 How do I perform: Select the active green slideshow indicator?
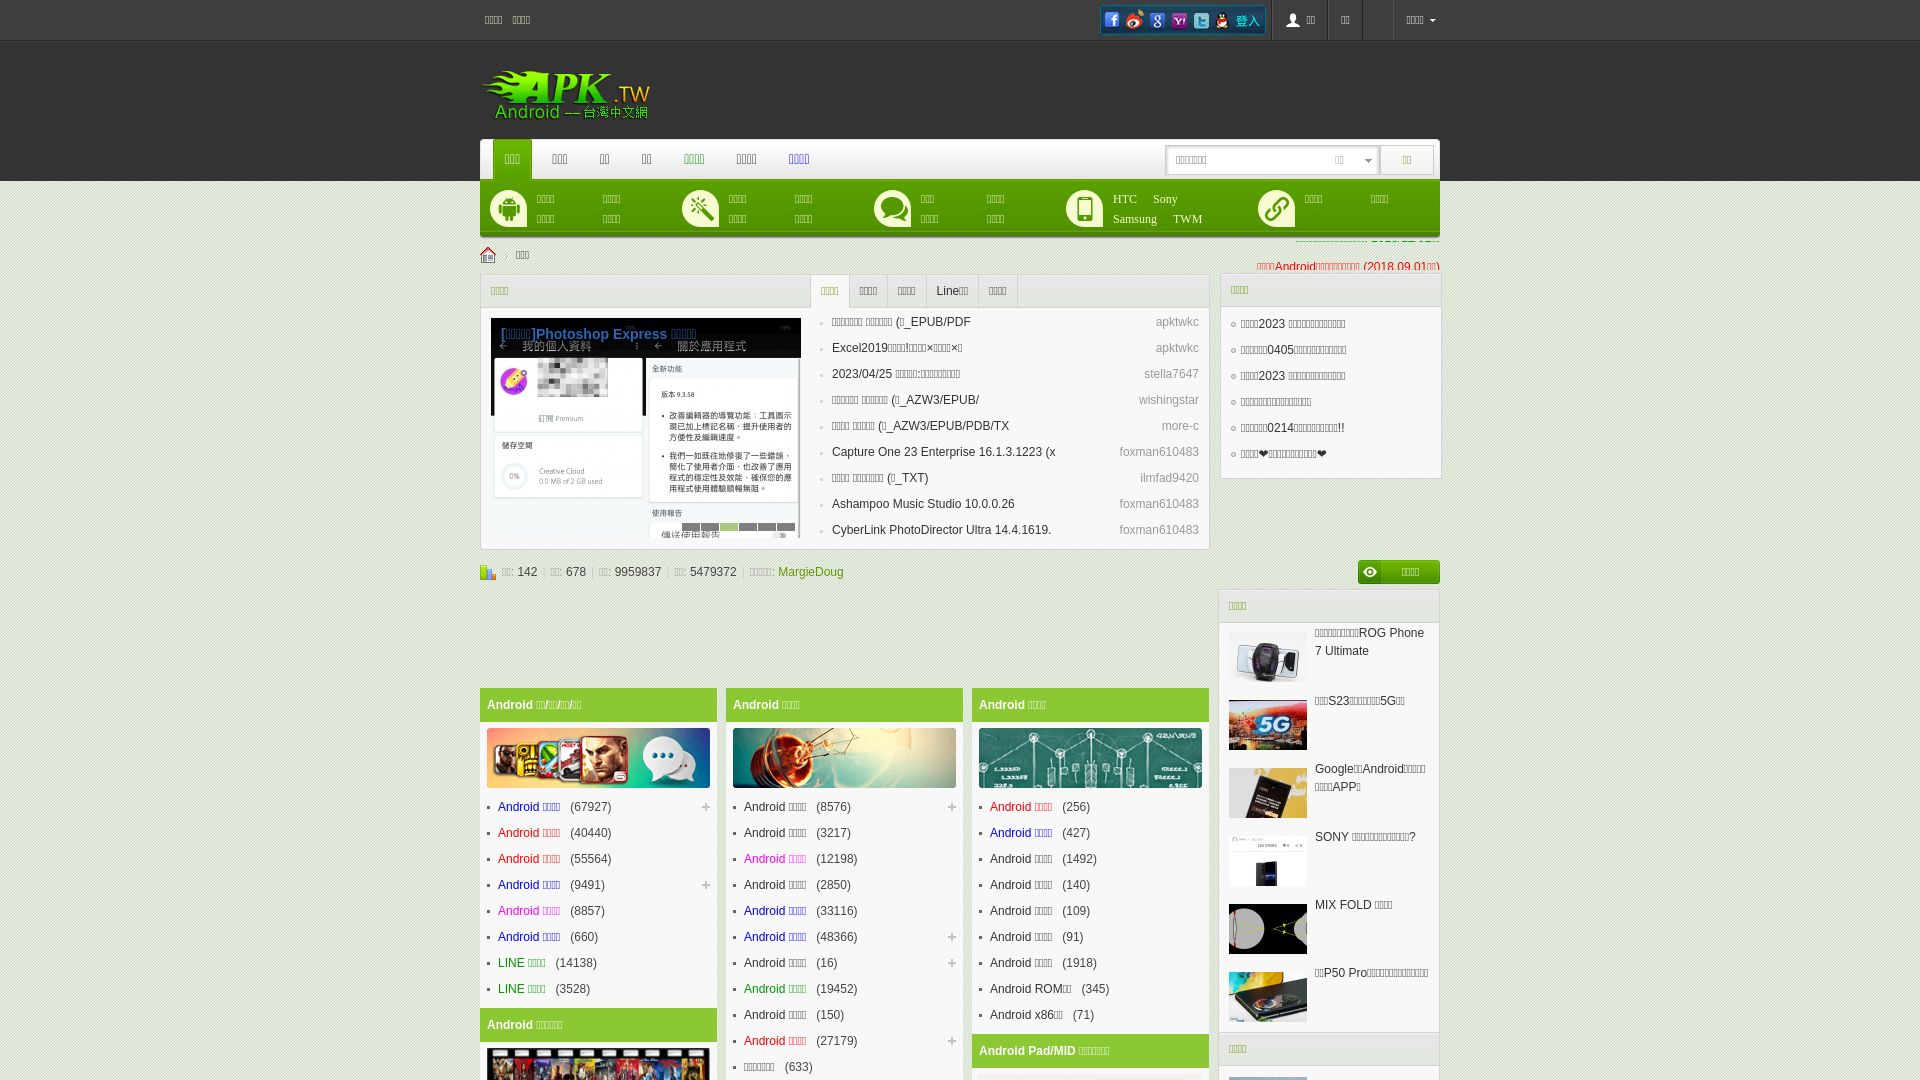click(x=729, y=527)
